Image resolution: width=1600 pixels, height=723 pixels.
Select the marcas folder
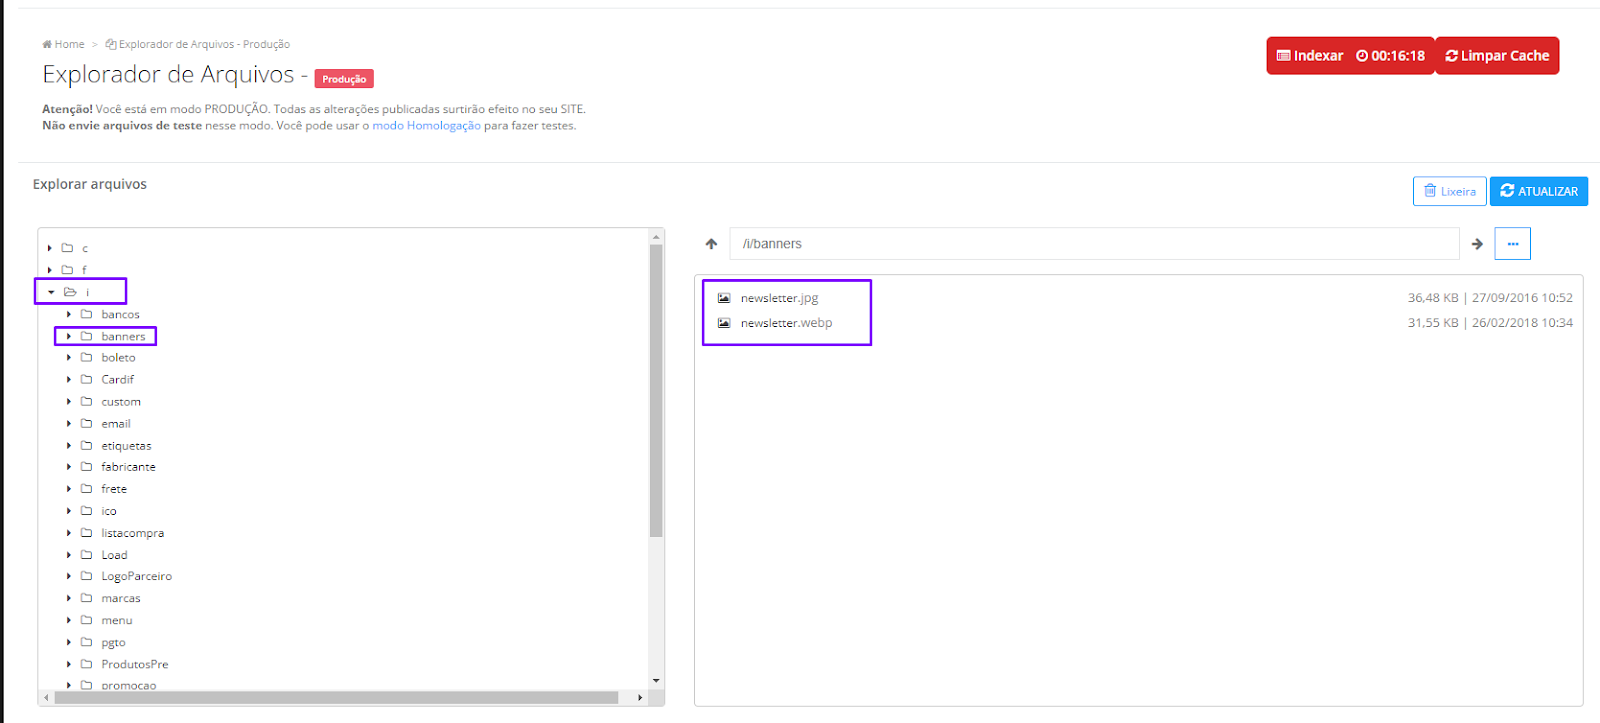tap(121, 598)
